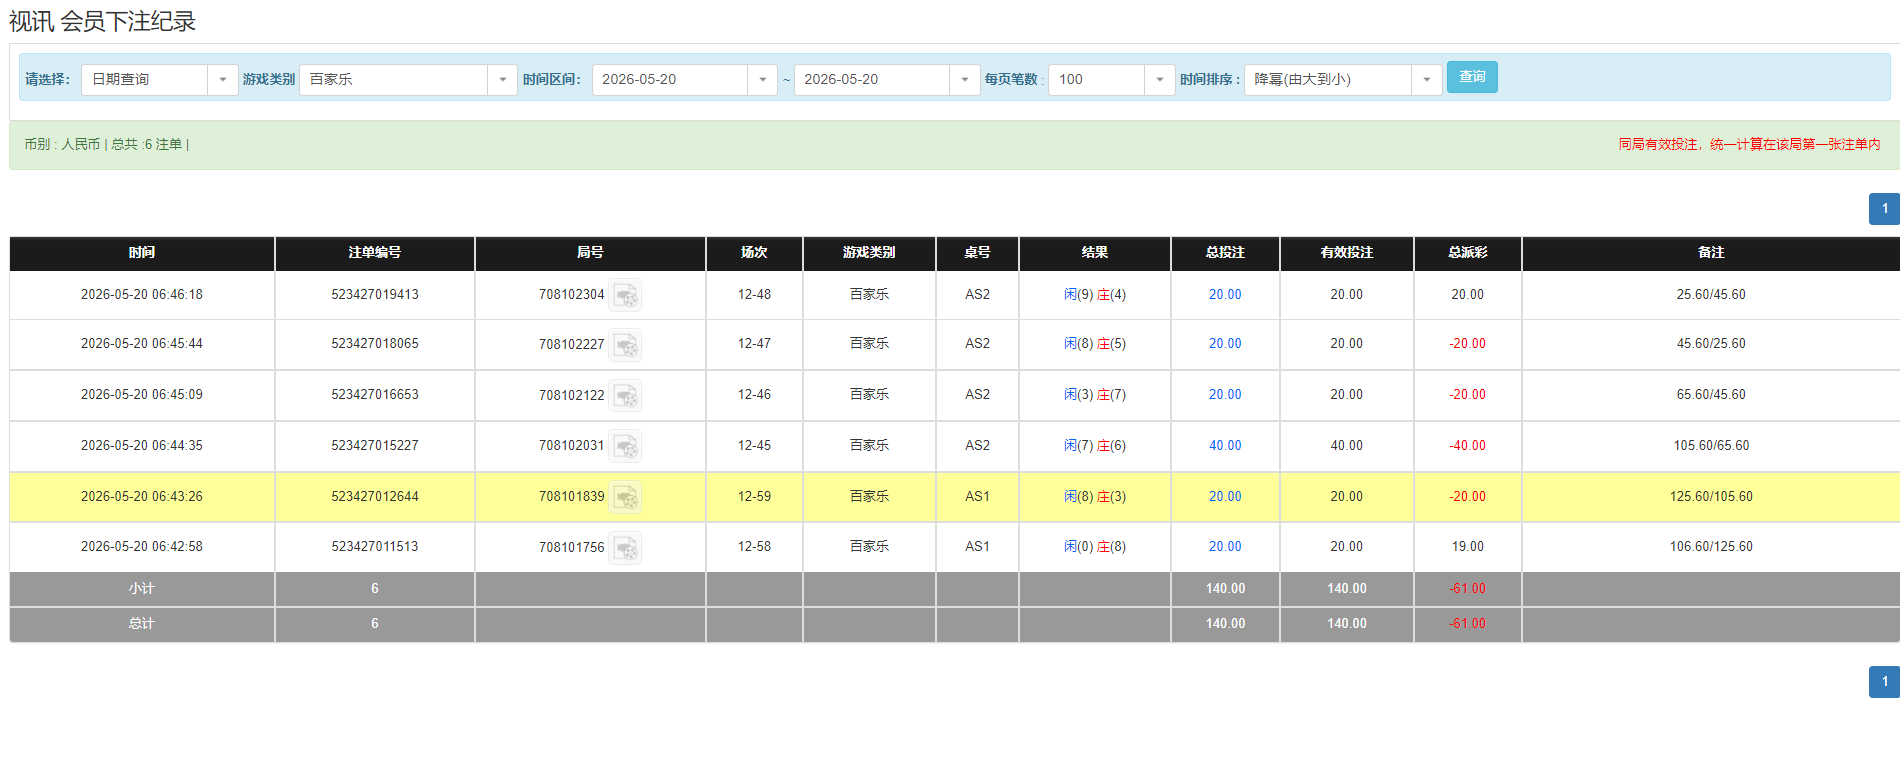Select bet number 523427011513
Image resolution: width=1900 pixels, height=769 pixels.
click(375, 547)
